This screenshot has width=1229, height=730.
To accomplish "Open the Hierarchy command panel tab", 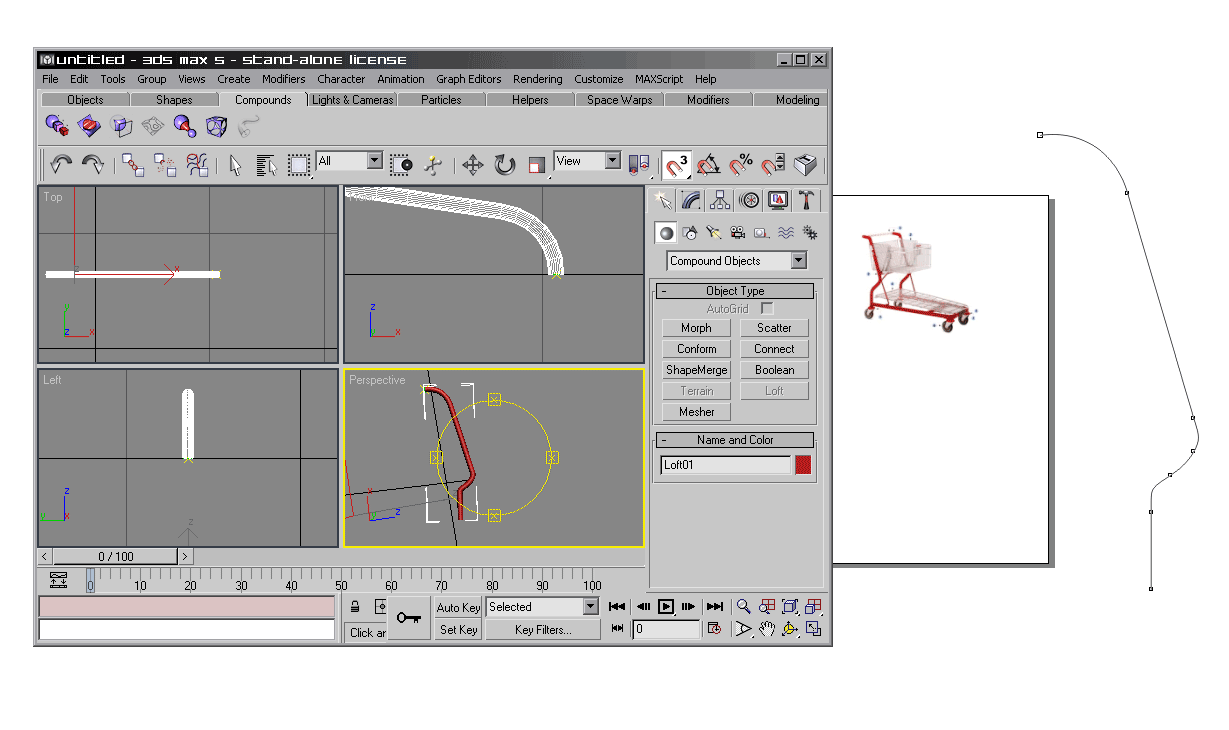I will 720,200.
